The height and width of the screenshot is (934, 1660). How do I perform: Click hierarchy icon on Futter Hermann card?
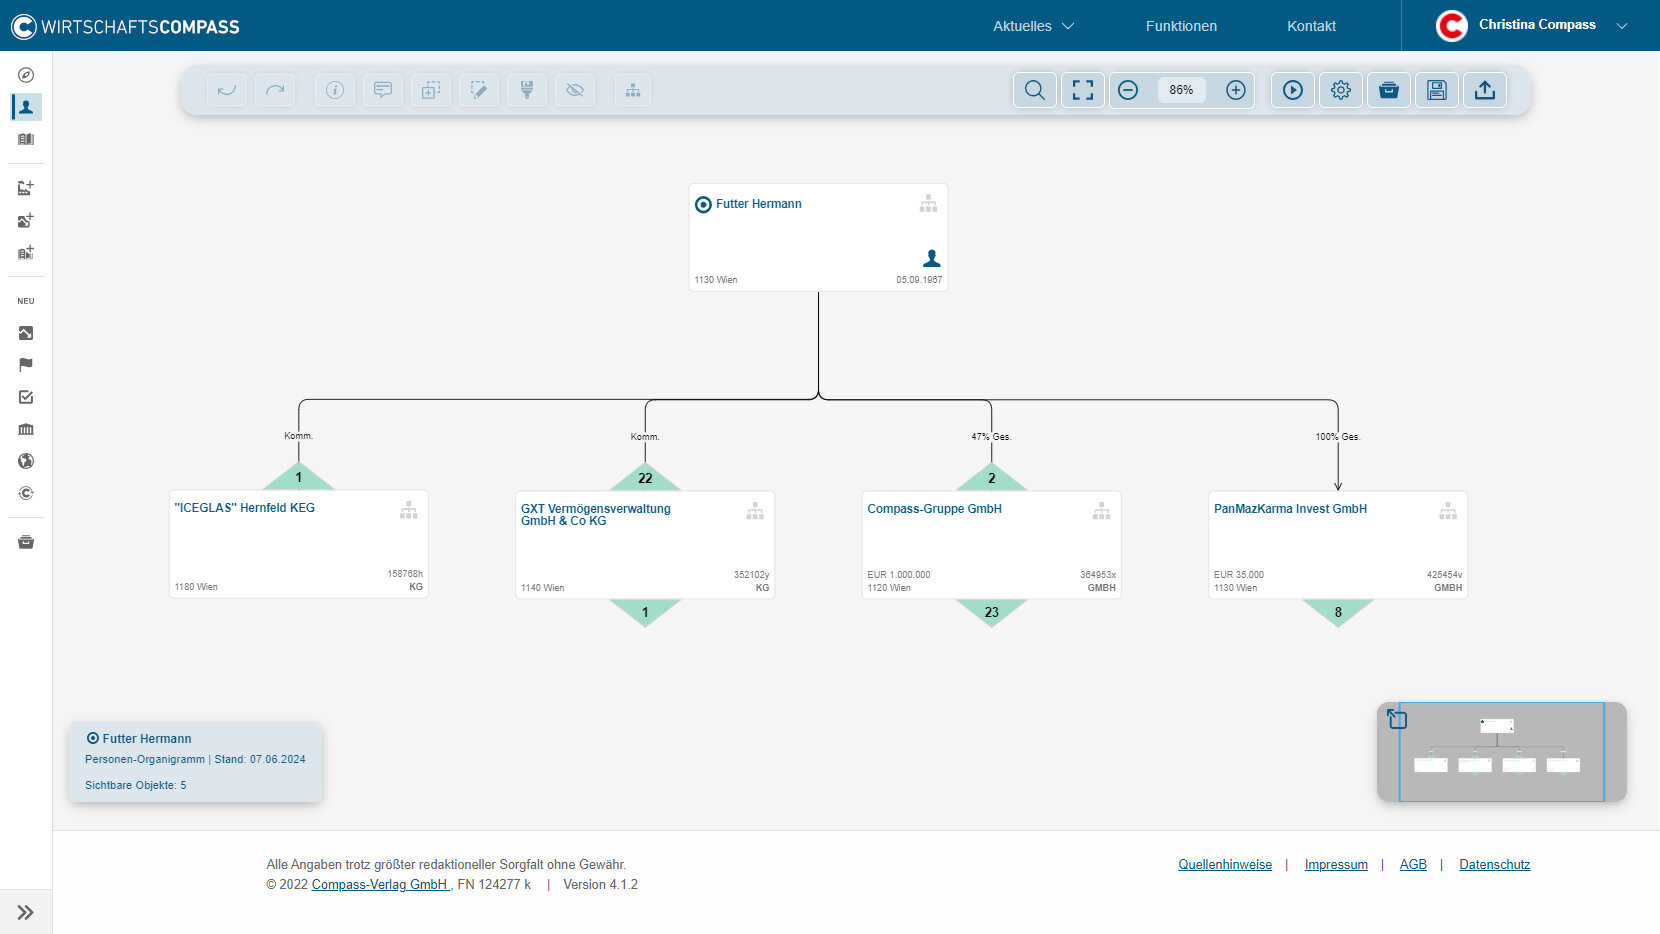pyautogui.click(x=928, y=204)
